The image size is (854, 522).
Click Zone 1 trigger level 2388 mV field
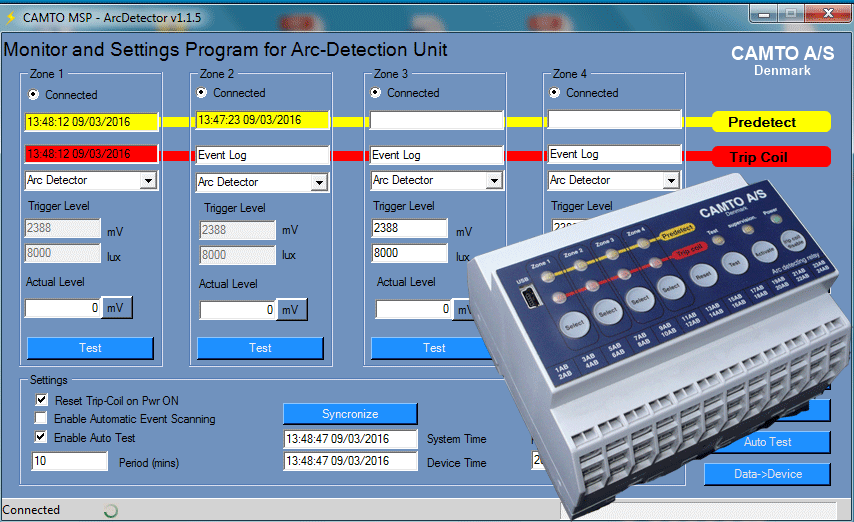63,228
